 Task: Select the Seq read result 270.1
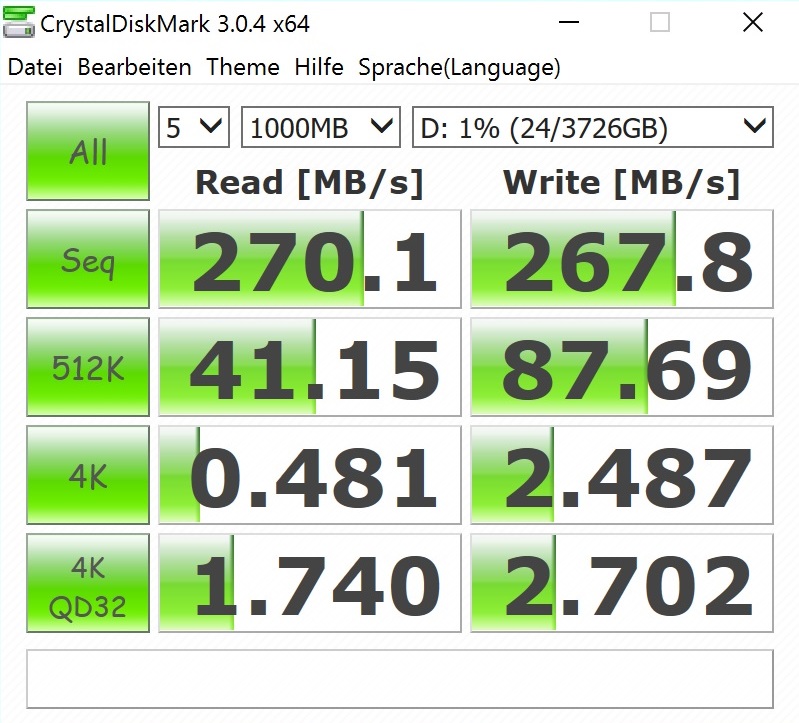coord(310,259)
